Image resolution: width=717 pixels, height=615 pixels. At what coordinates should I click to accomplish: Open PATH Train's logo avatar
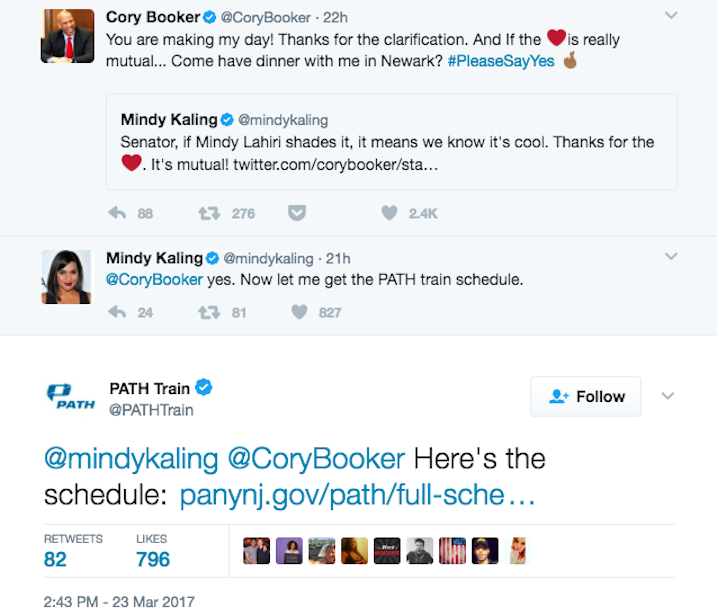tap(70, 398)
